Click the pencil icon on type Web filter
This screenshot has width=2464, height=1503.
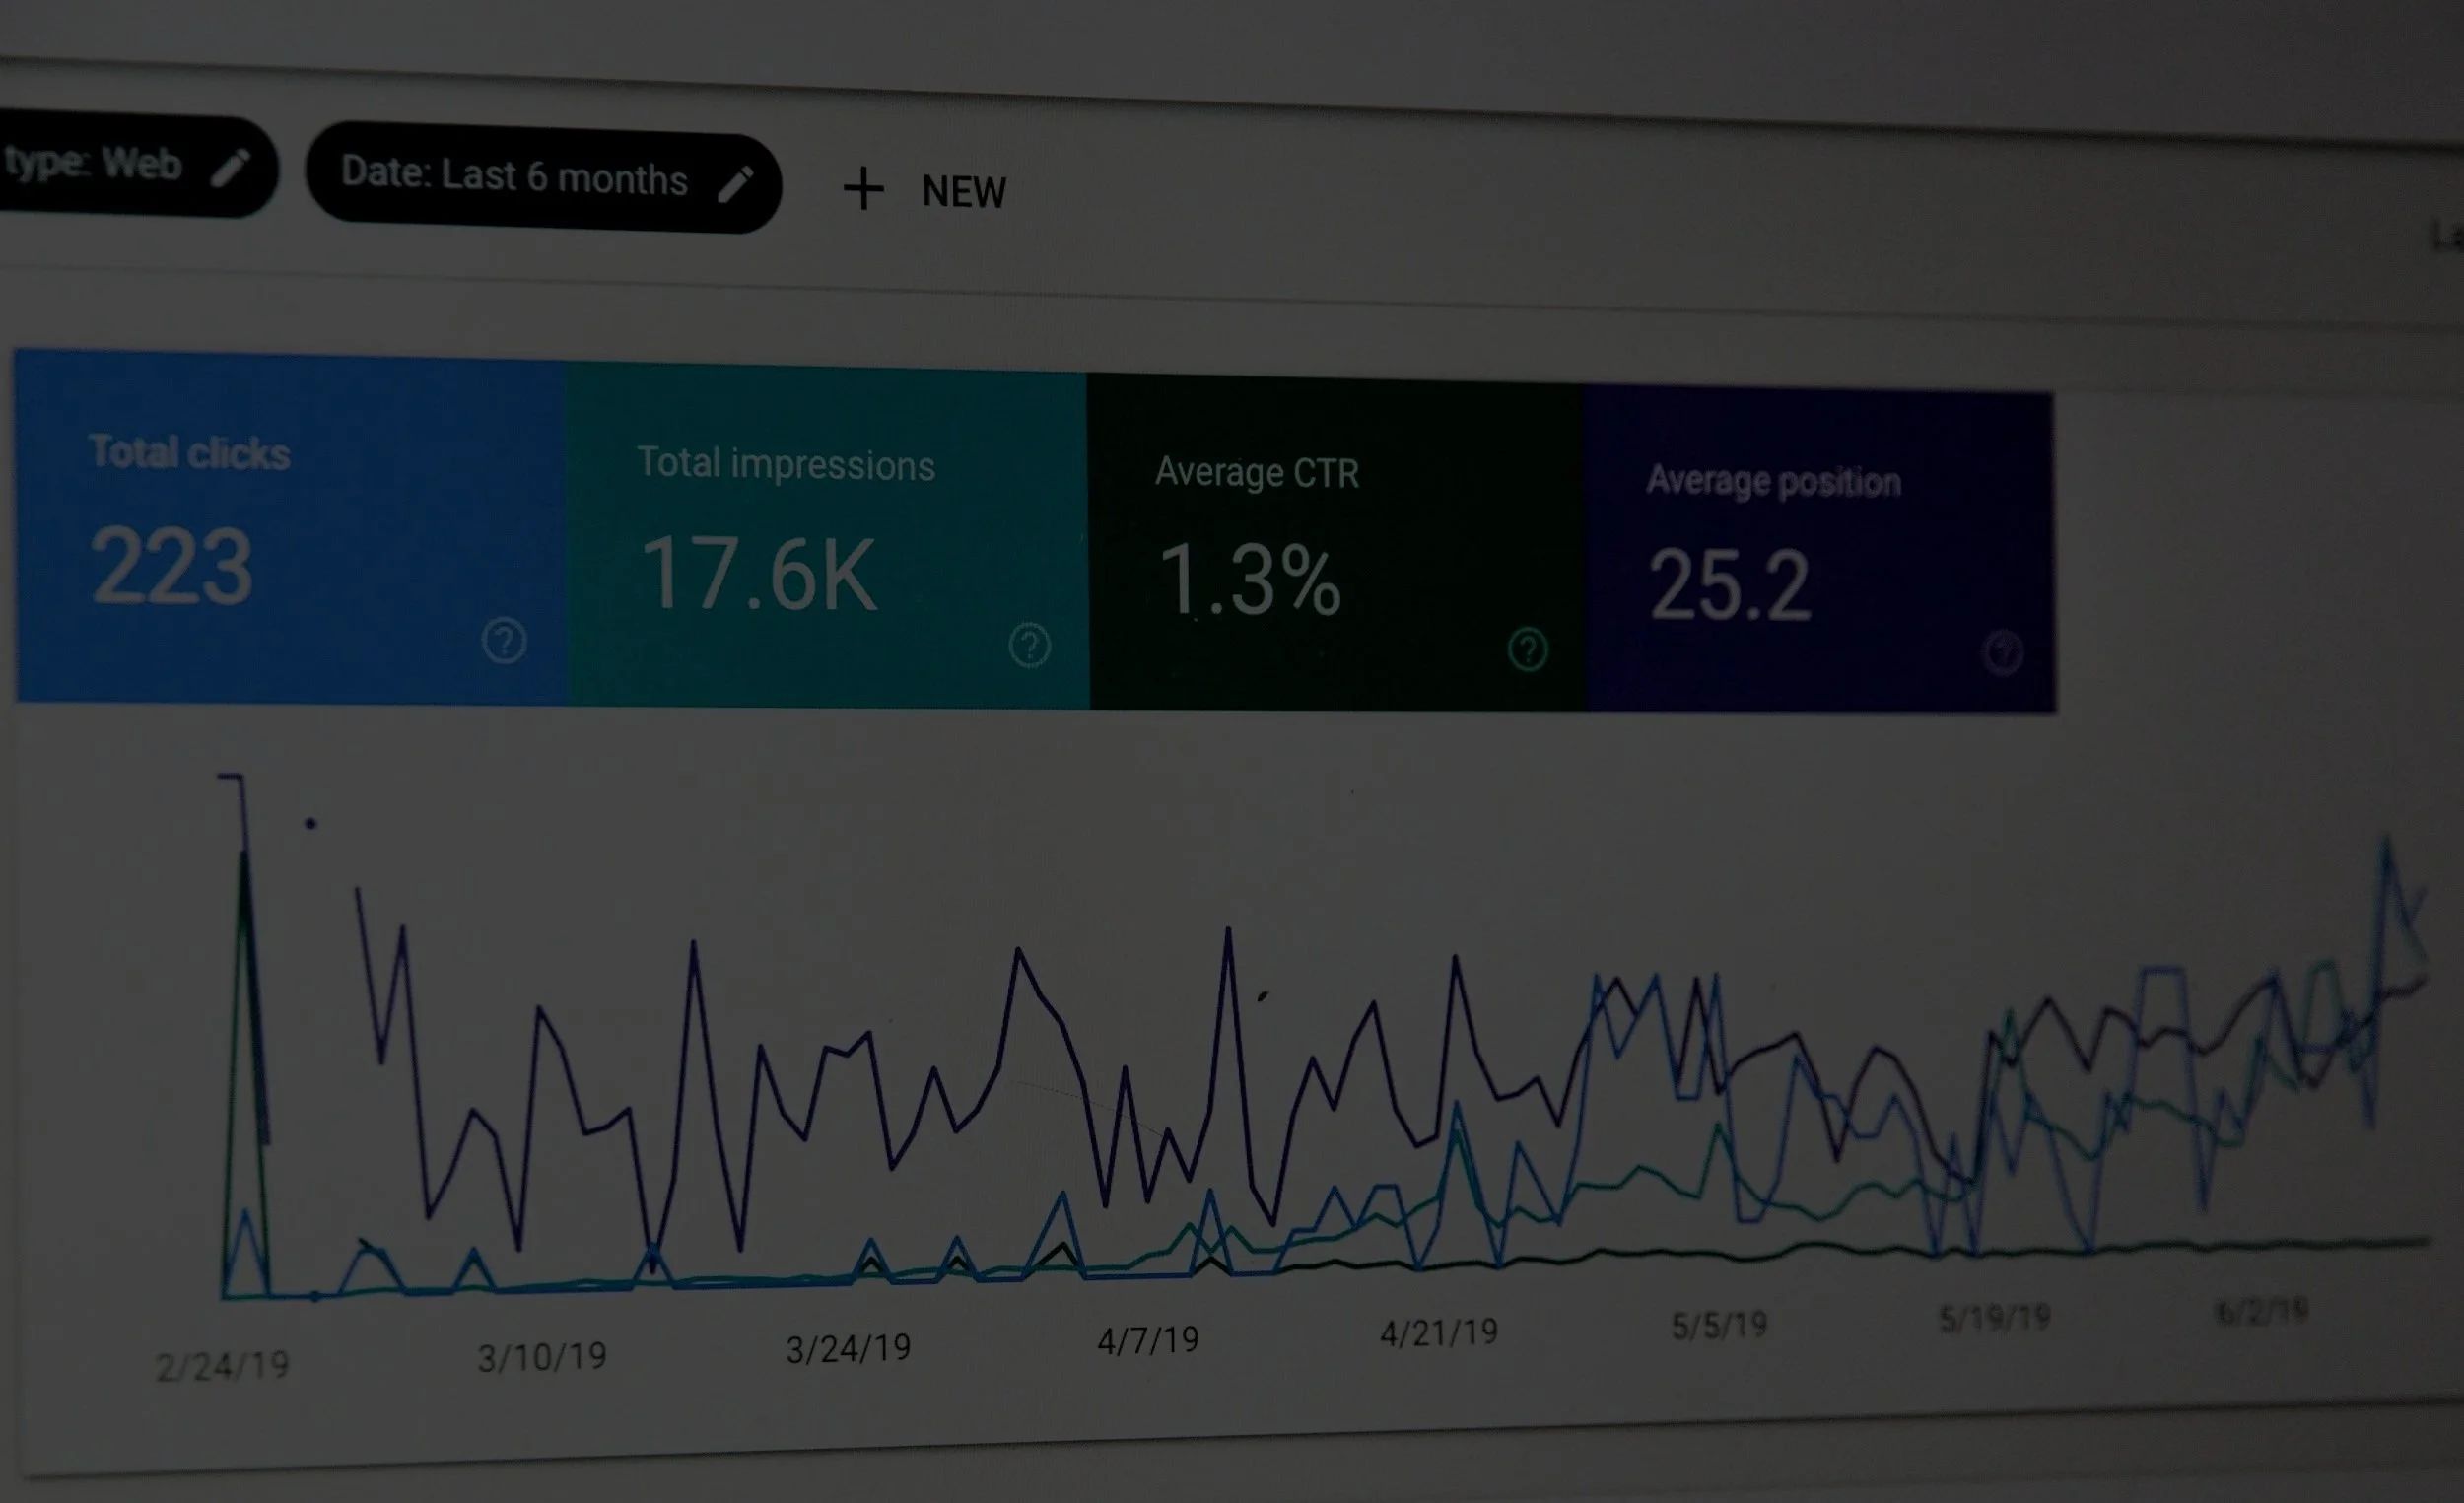point(230,167)
